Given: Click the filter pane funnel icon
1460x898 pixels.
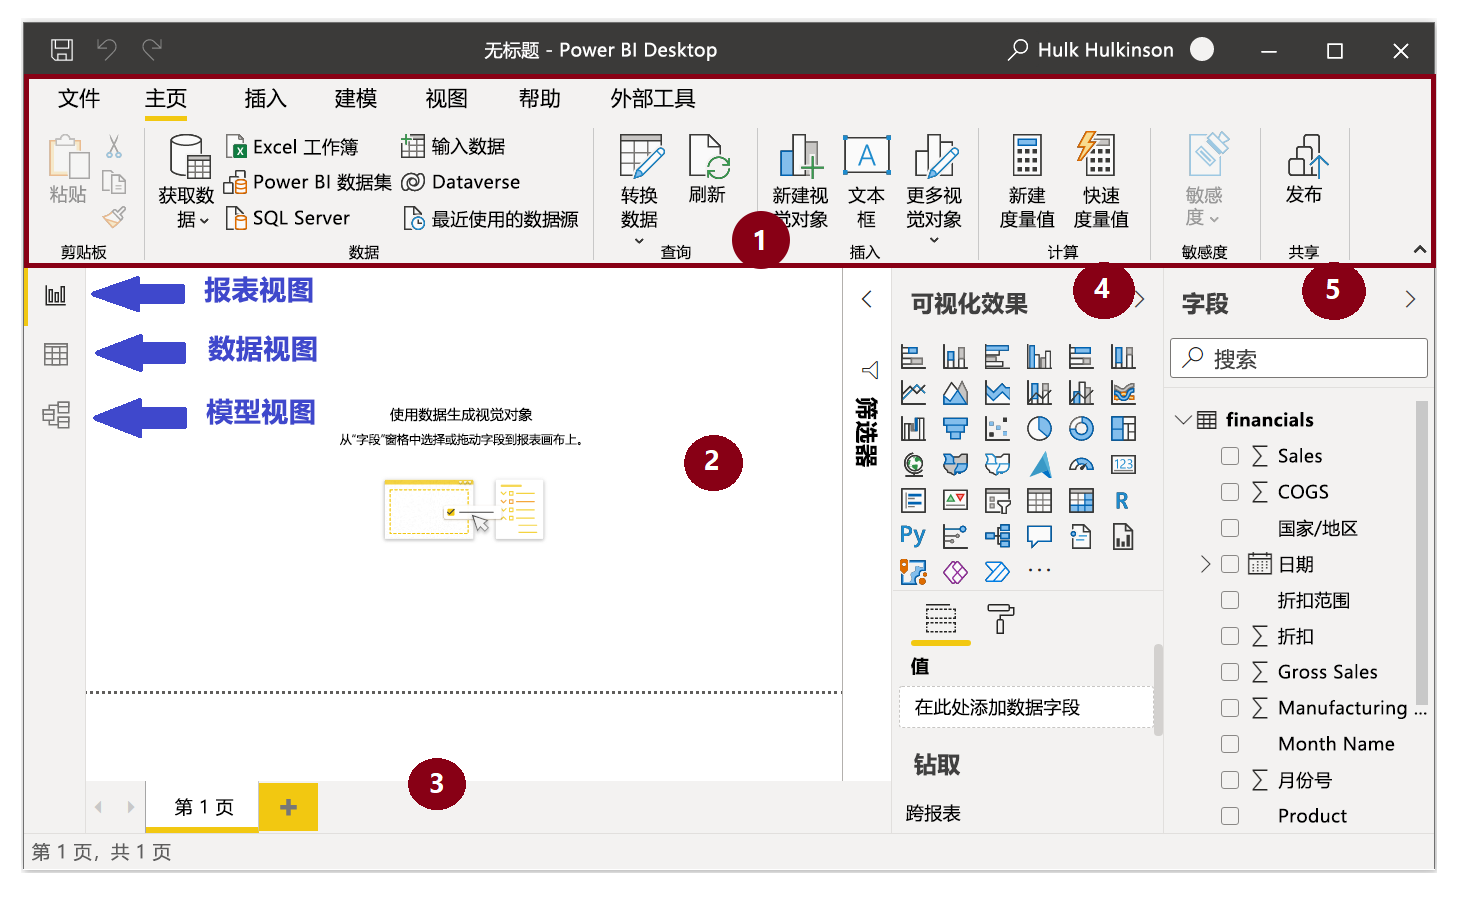Looking at the screenshot, I should tap(870, 370).
